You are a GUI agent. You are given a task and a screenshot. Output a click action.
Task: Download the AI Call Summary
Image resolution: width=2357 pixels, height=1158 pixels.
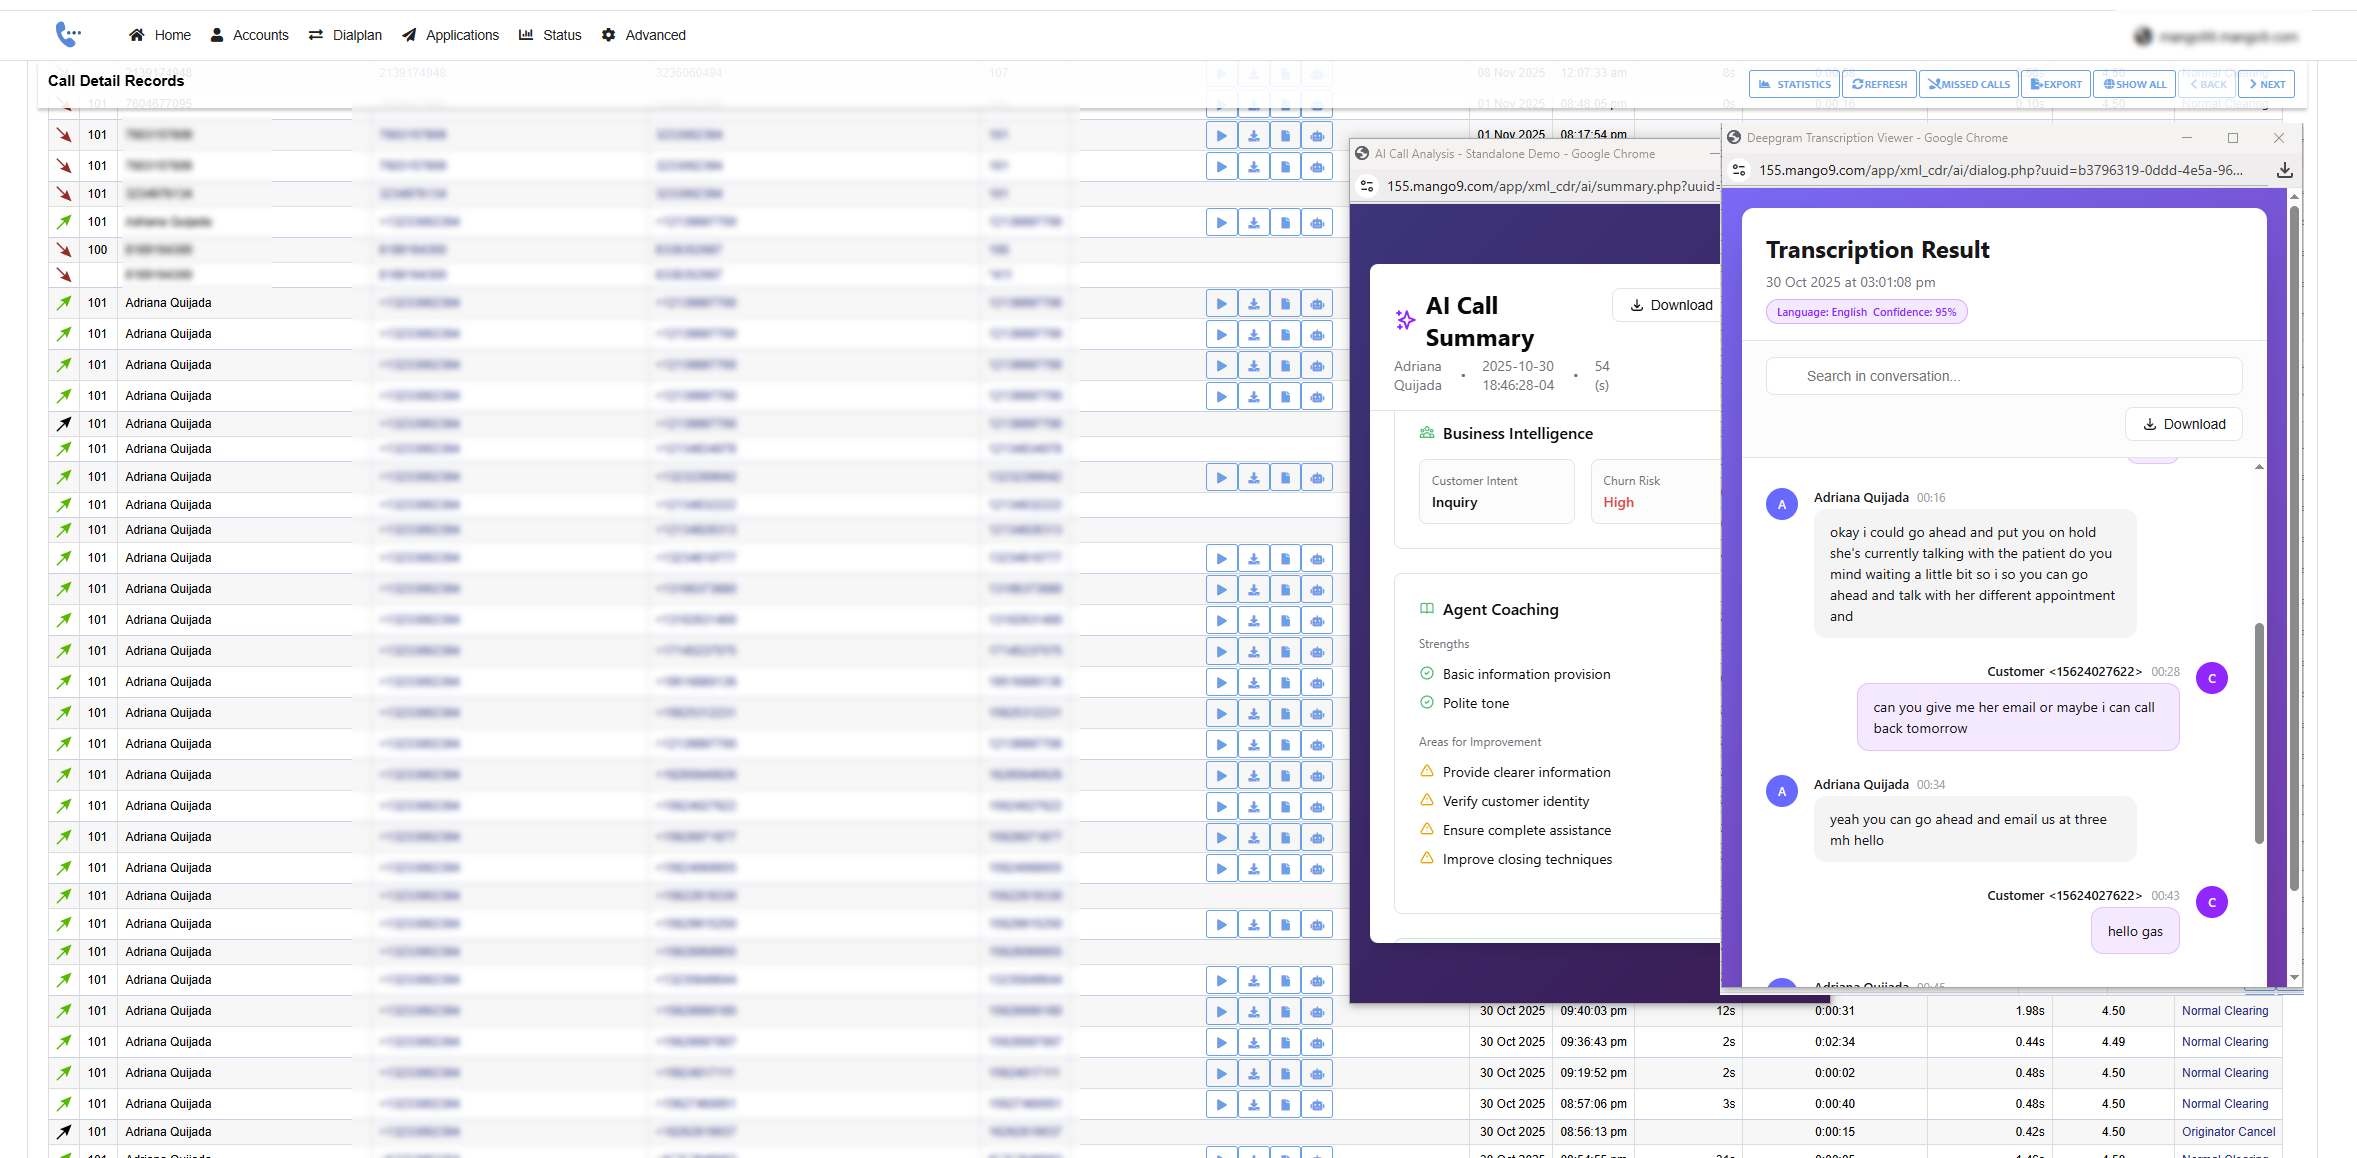[1666, 305]
